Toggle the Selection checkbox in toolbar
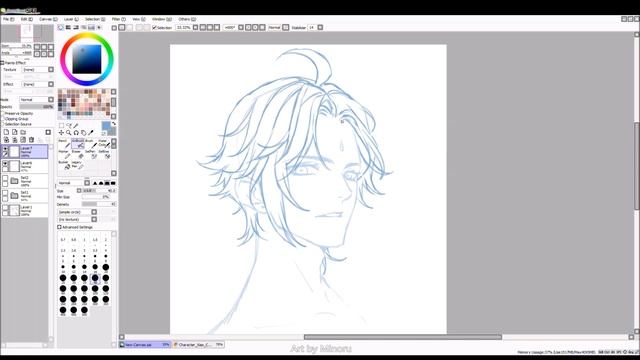This screenshot has width=640, height=360. [x=154, y=28]
